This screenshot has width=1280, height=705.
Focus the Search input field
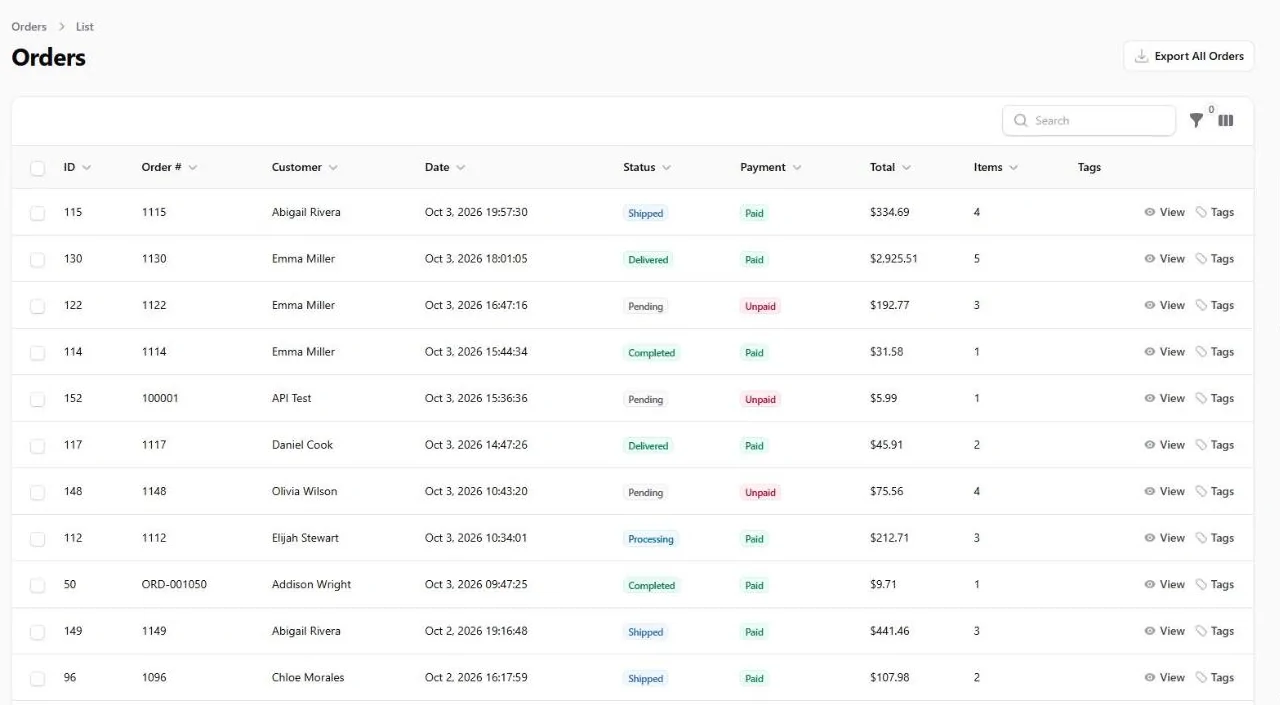(x=1089, y=120)
